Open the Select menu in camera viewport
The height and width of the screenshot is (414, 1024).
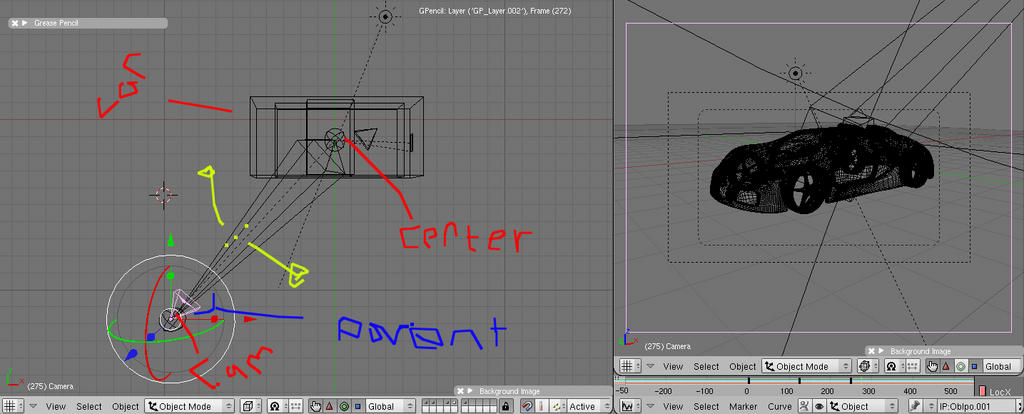[x=706, y=366]
